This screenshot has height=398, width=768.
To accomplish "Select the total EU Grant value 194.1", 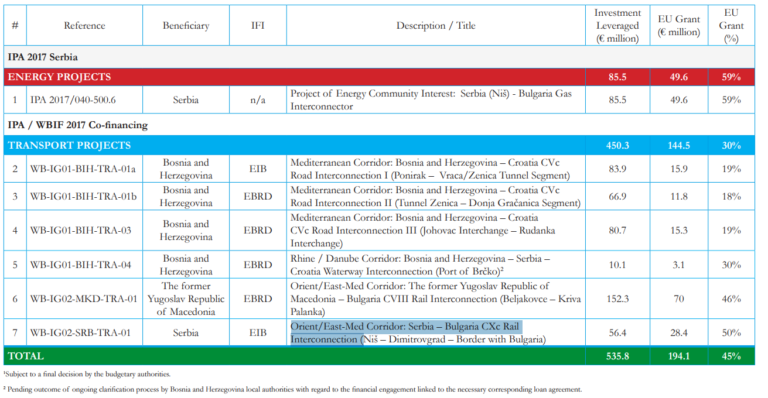I will coord(679,356).
